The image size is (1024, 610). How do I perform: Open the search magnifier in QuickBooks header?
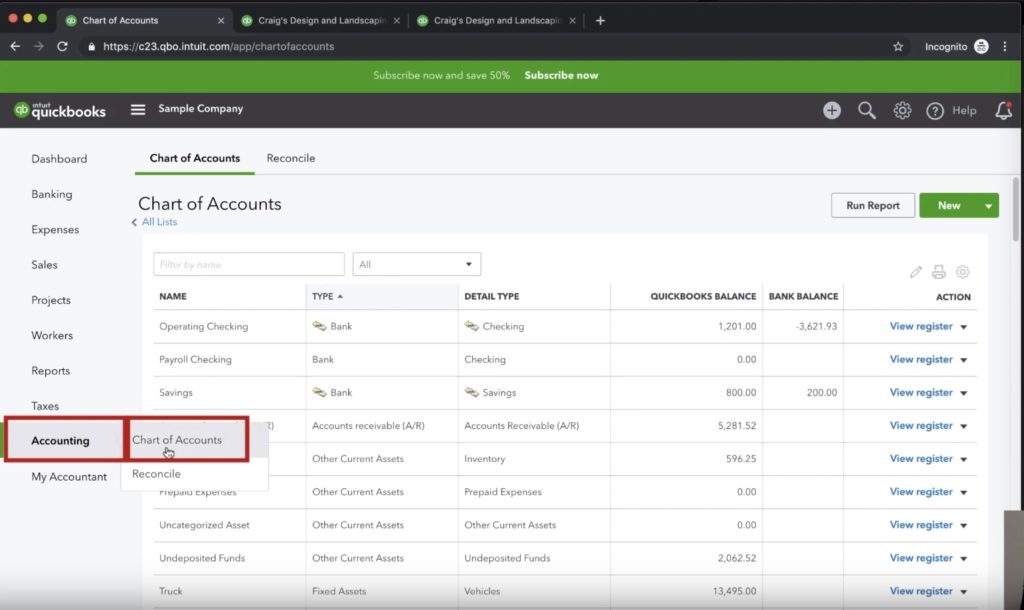point(867,110)
